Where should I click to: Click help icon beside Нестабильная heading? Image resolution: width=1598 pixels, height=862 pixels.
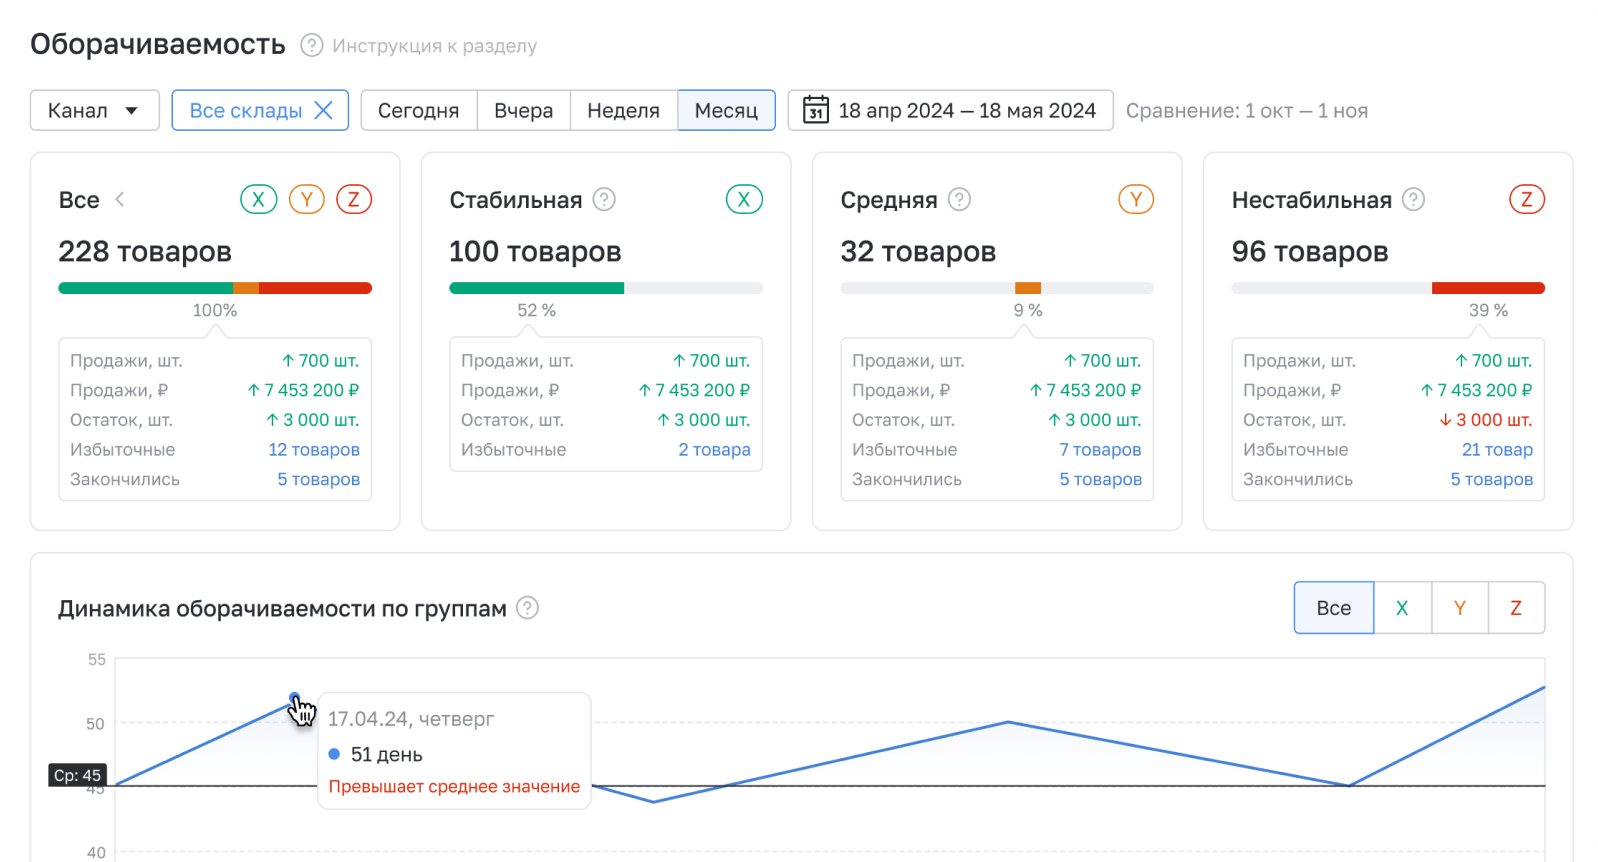[1413, 200]
